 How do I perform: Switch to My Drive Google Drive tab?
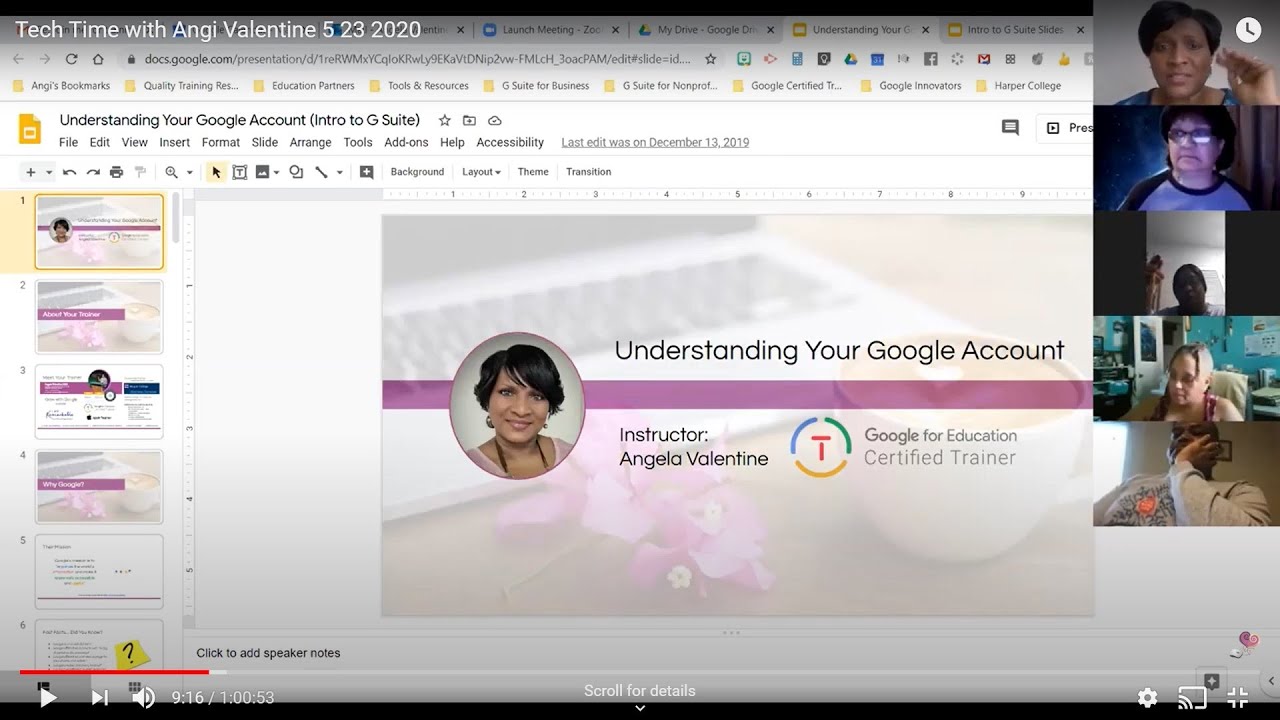tap(707, 30)
